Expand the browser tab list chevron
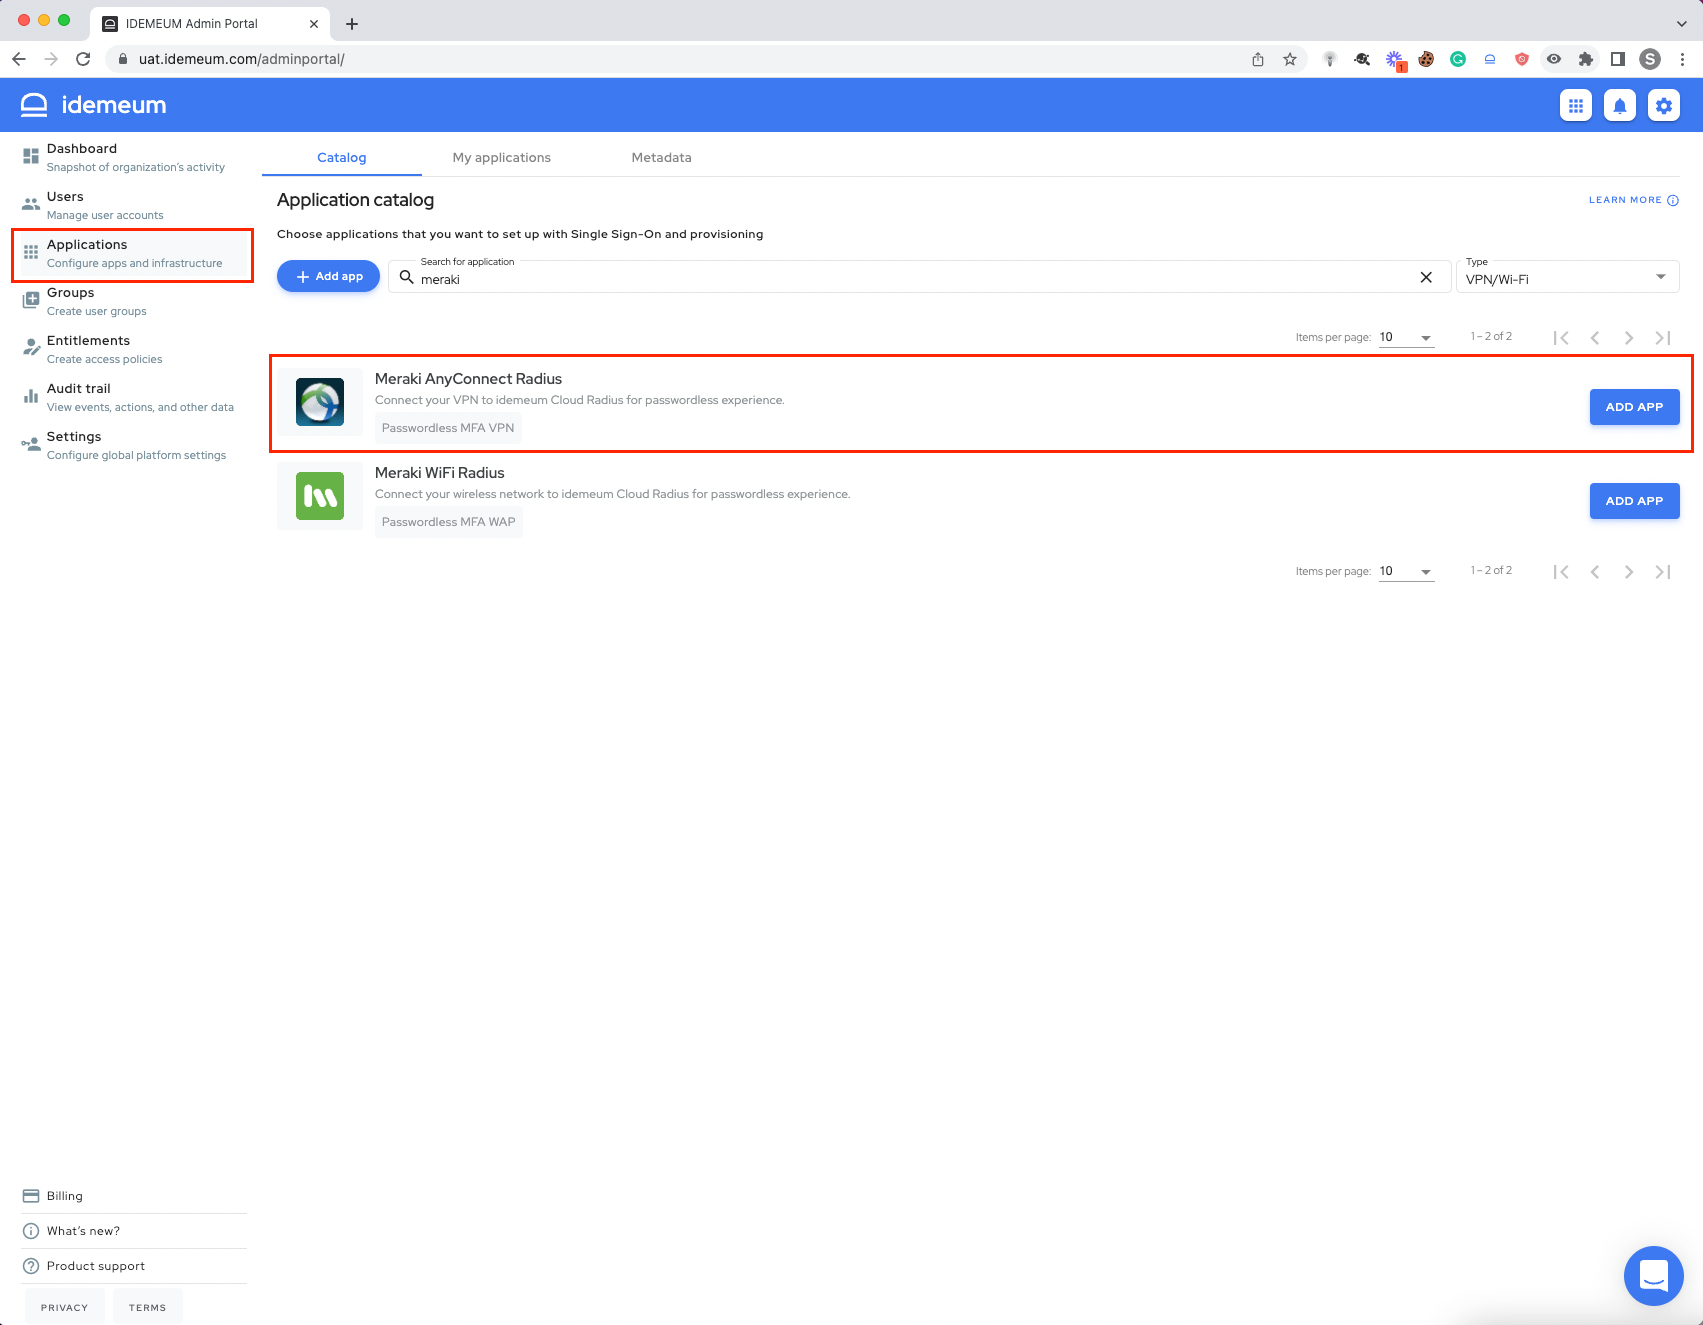 click(x=1681, y=23)
